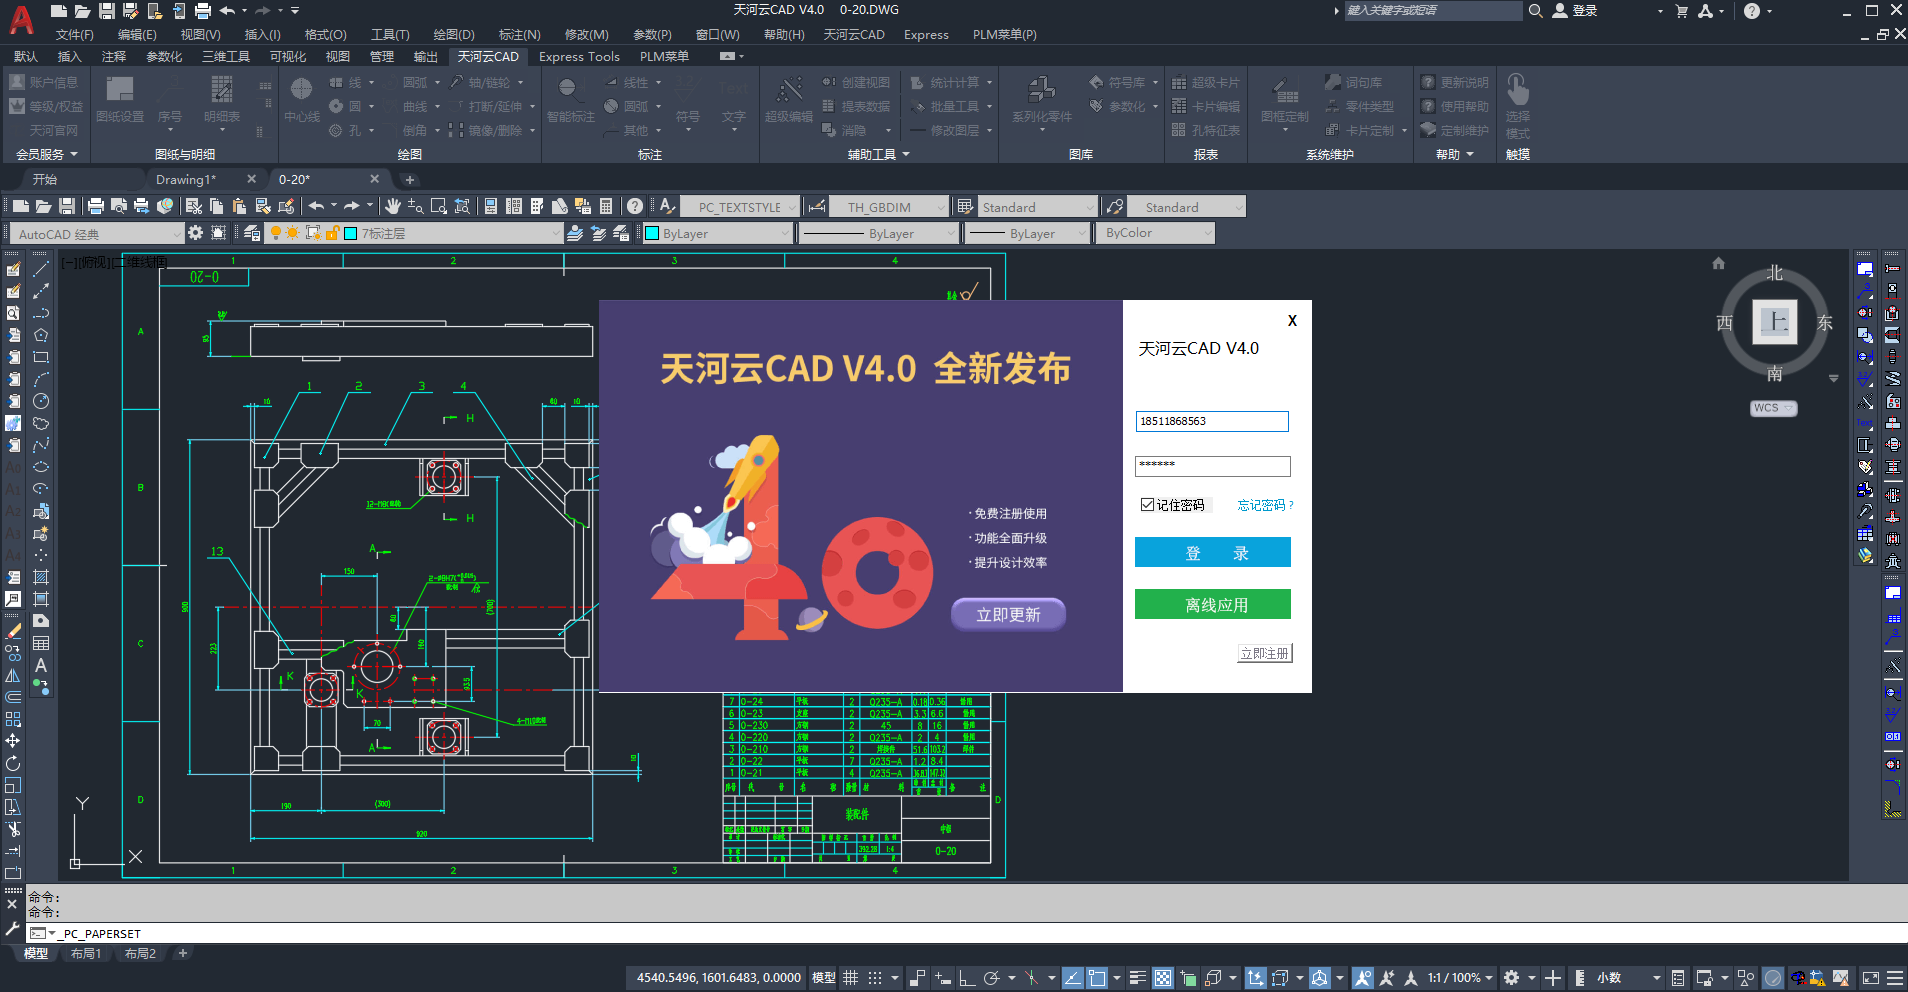Image resolution: width=1908 pixels, height=992 pixels.
Task: Toggle grid display in the status bar
Action: (x=851, y=978)
